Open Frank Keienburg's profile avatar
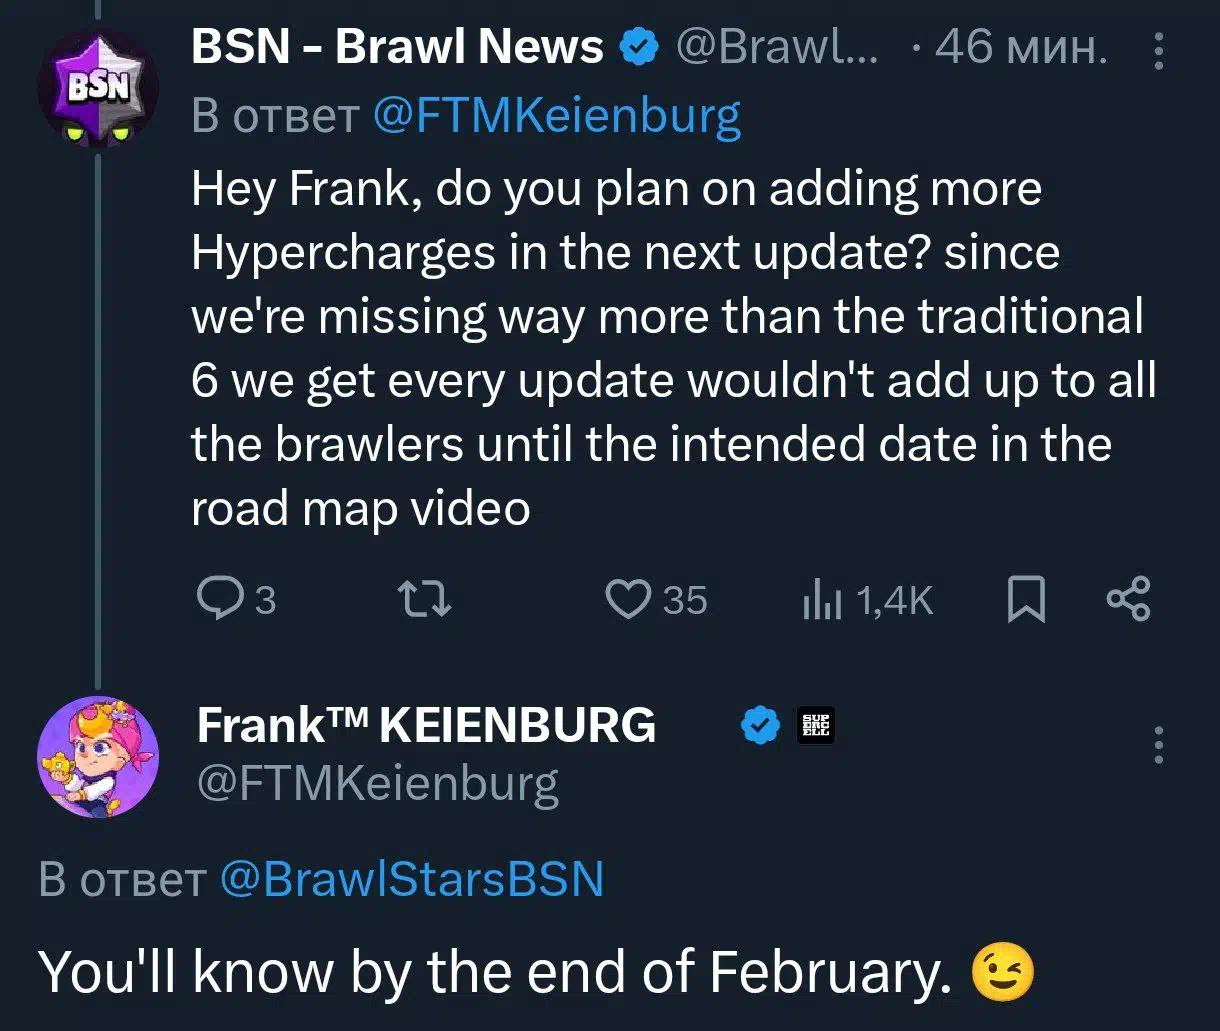1220x1031 pixels. pyautogui.click(x=96, y=755)
